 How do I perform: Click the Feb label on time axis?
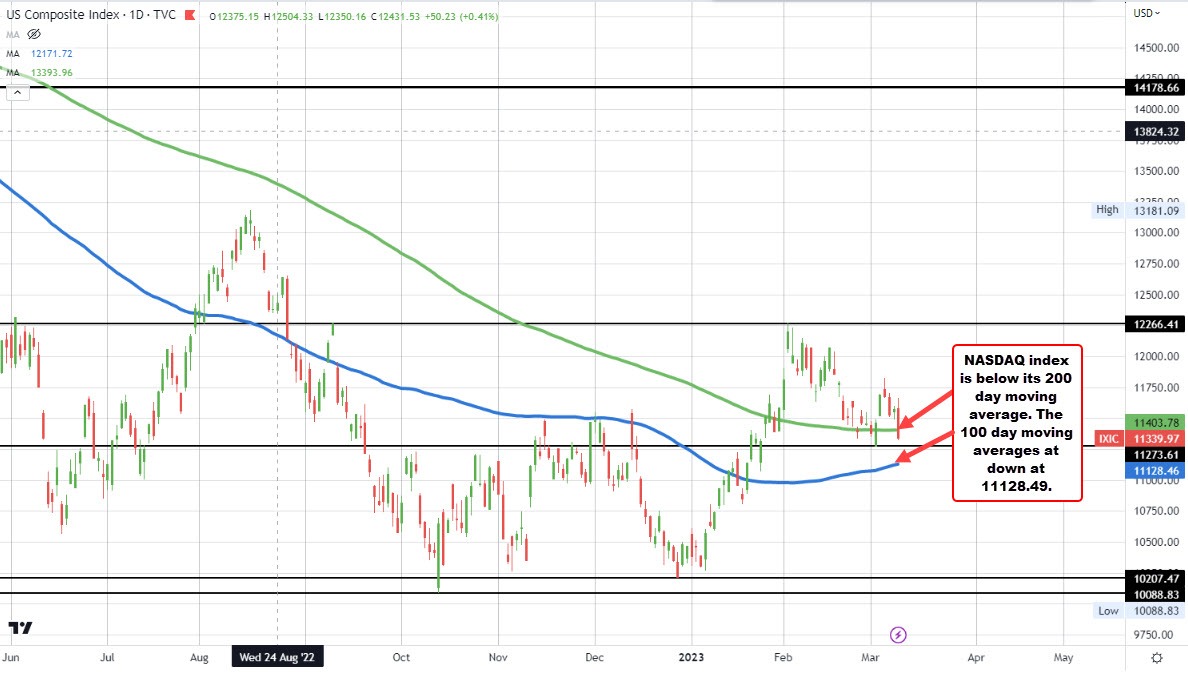pyautogui.click(x=783, y=657)
